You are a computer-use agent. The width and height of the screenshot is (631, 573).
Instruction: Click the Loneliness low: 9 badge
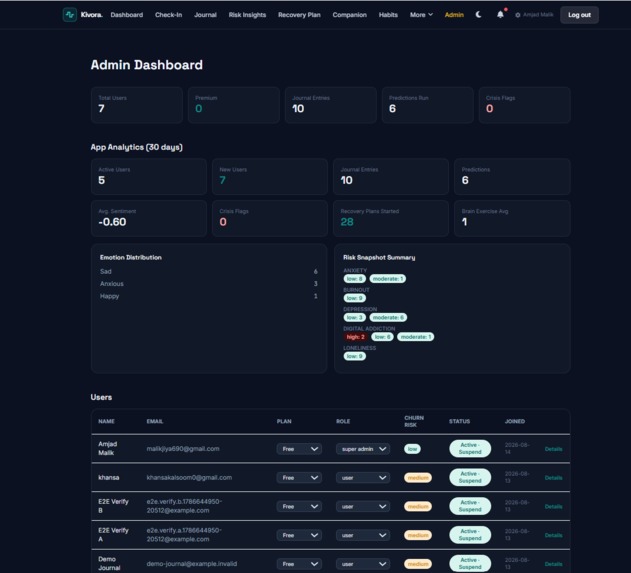point(355,356)
